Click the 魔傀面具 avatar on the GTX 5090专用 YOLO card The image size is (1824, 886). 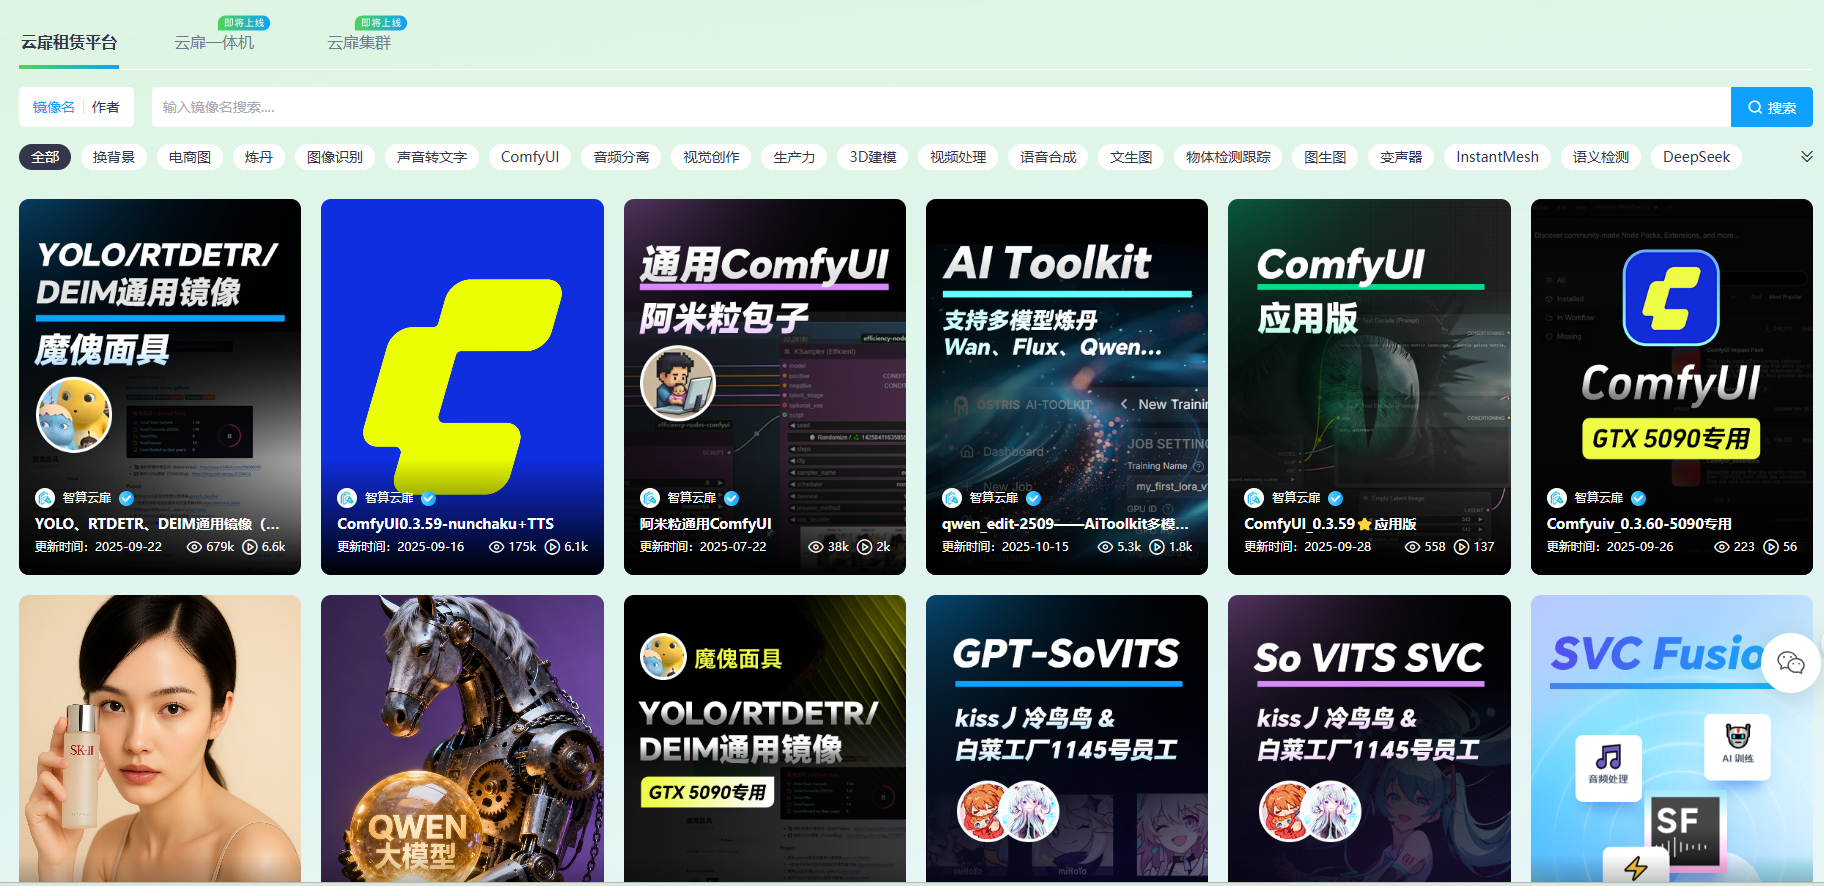tap(663, 657)
